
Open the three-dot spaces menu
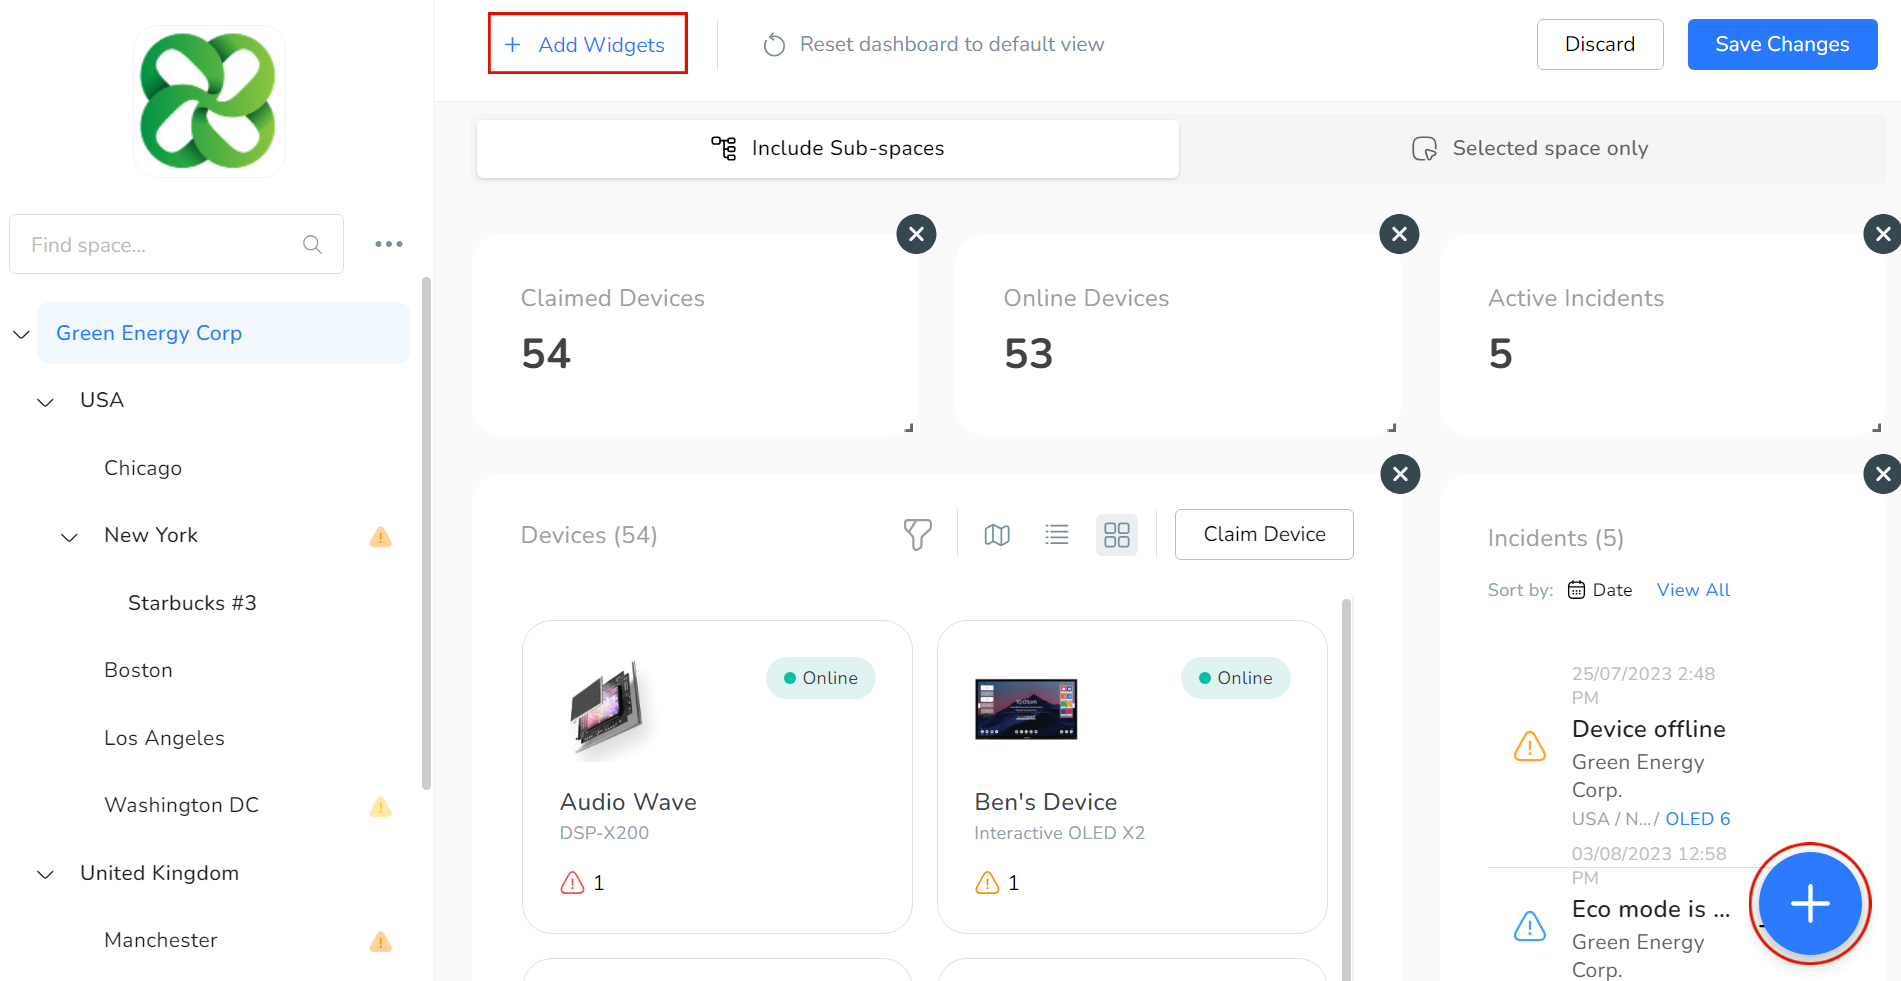point(388,244)
